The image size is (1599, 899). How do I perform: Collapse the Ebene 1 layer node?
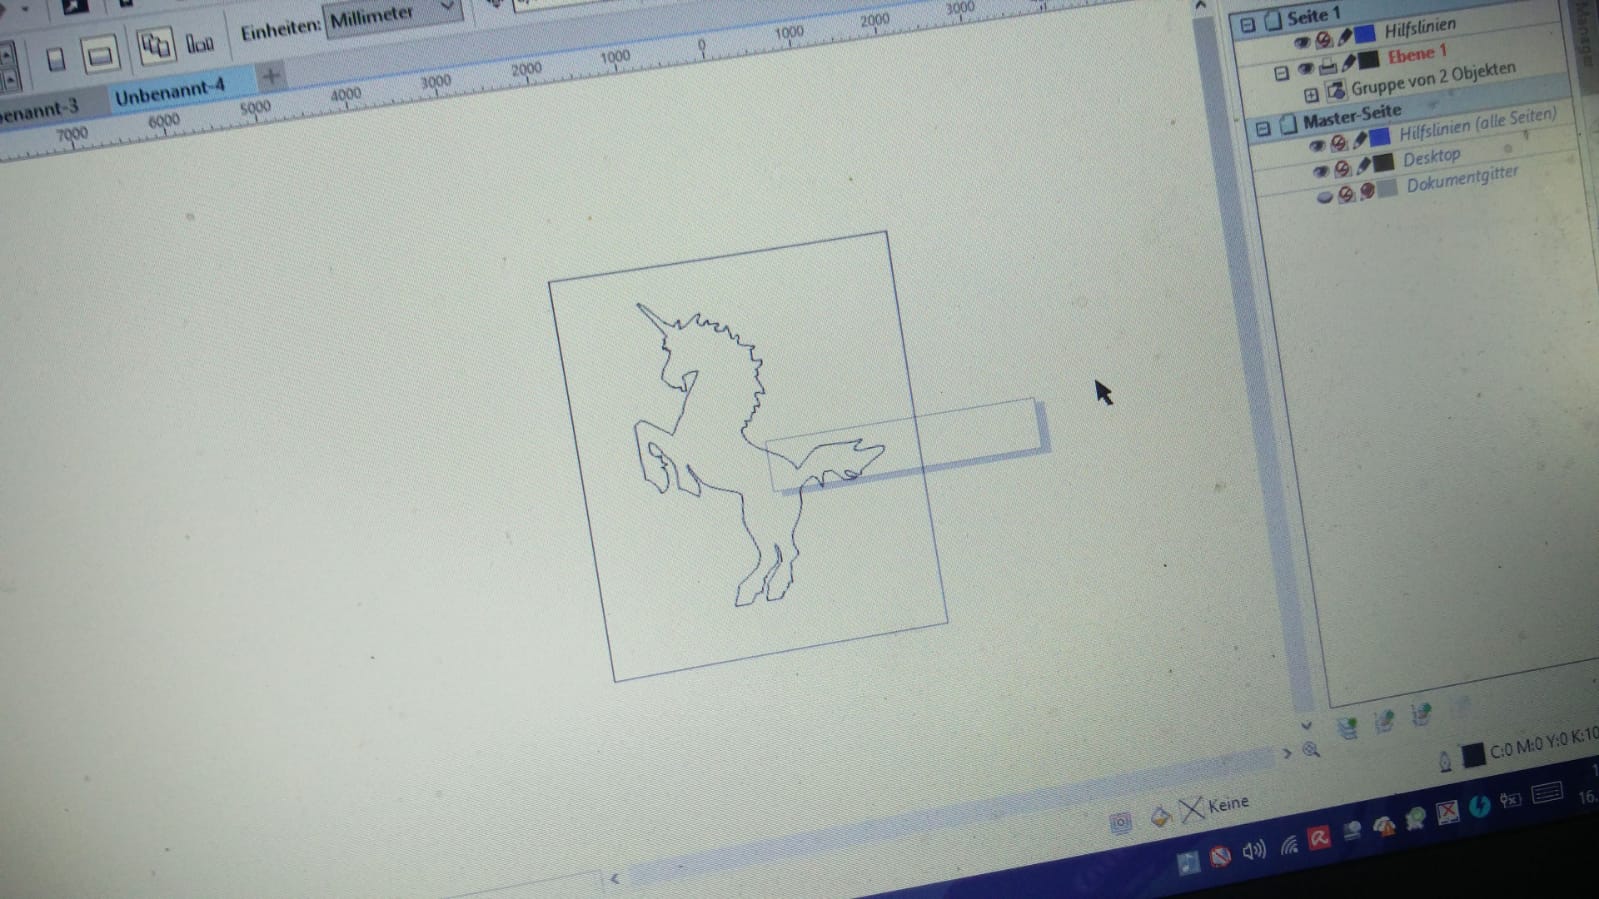pos(1281,73)
